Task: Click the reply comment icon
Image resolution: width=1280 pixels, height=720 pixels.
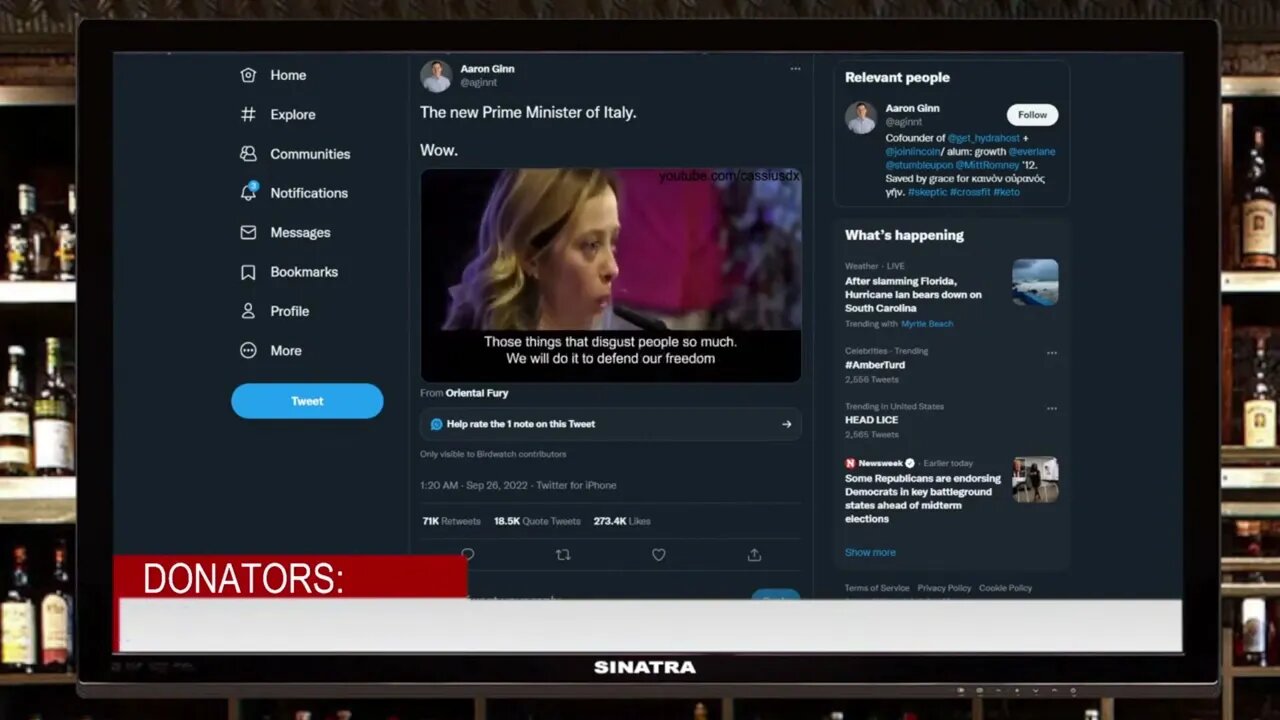Action: (x=467, y=554)
